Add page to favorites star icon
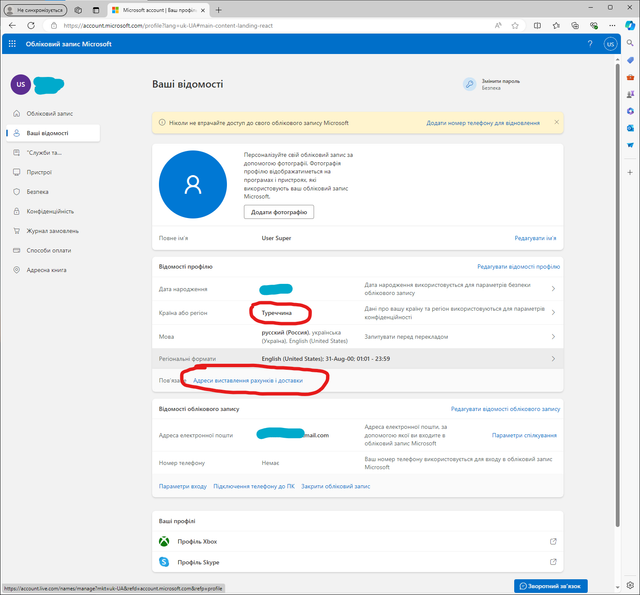Screen dimensions: 640x595 click(515, 25)
